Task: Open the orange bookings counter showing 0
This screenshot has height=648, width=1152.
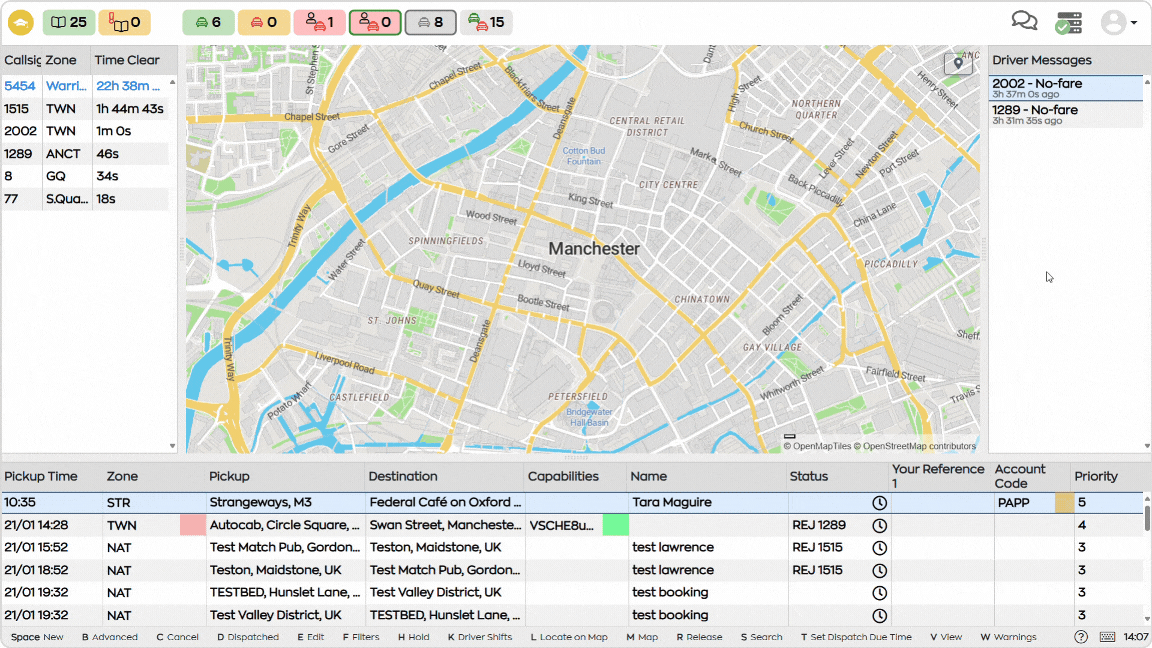Action: click(x=124, y=23)
